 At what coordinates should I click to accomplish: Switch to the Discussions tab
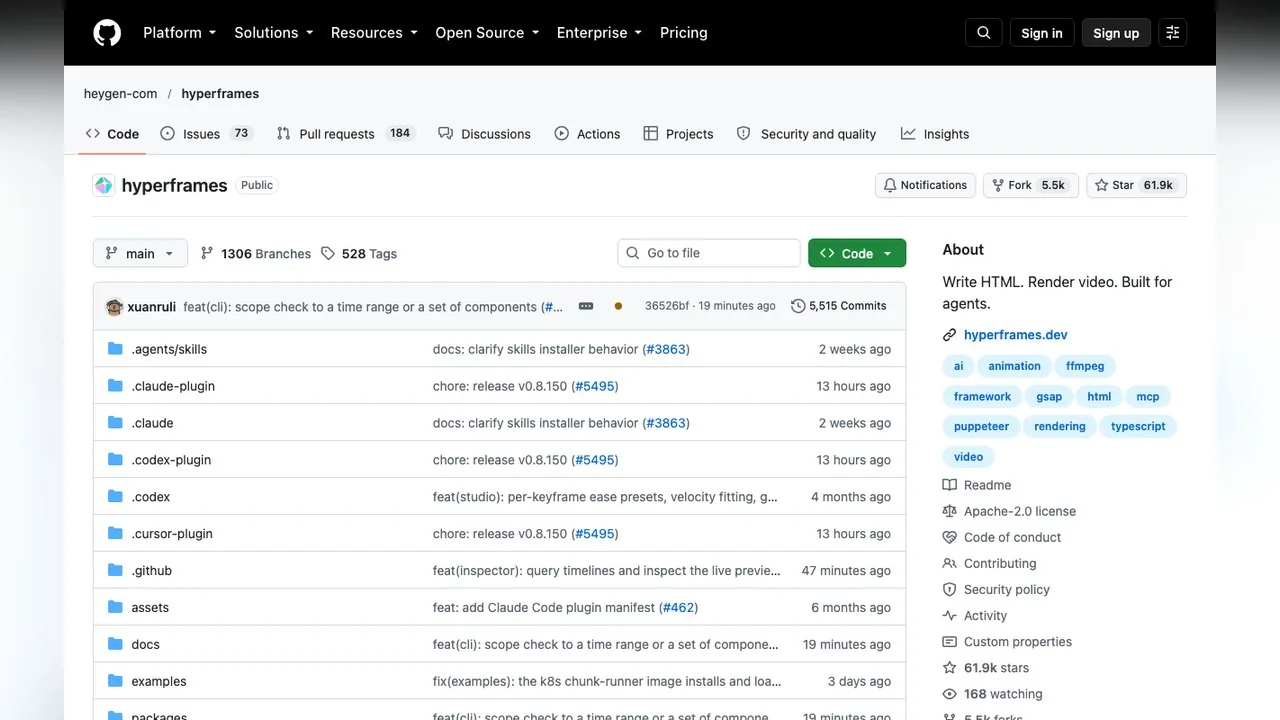tap(485, 134)
